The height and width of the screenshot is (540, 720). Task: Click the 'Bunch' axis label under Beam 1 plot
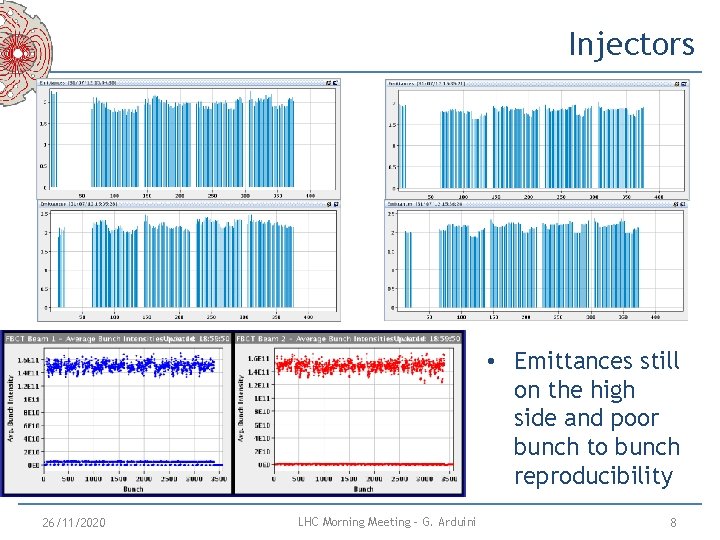click(133, 489)
